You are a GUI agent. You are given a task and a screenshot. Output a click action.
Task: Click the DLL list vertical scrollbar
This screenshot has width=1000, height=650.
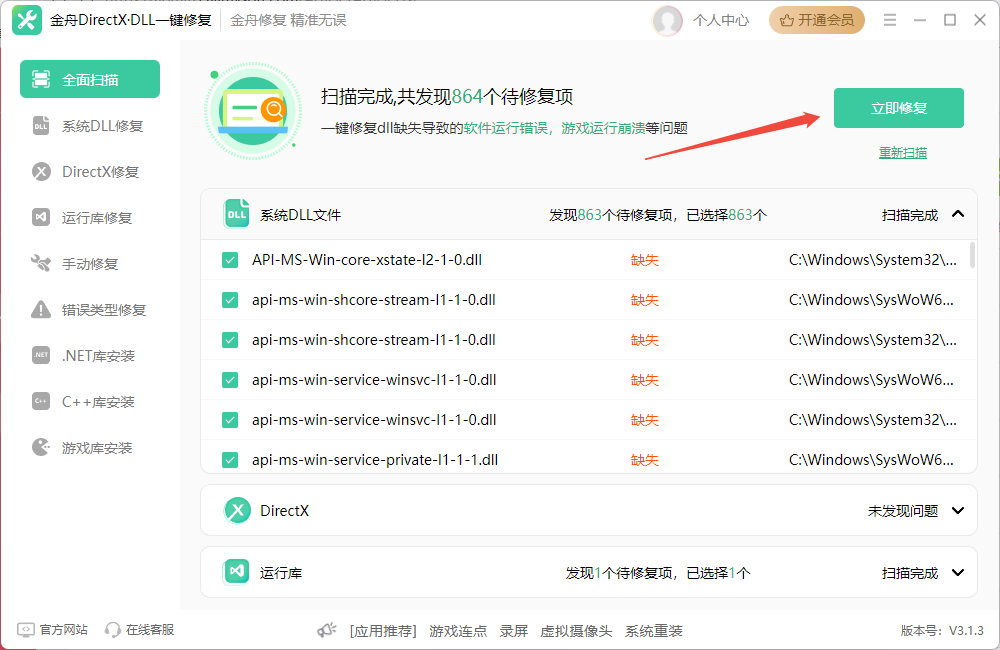click(972, 255)
